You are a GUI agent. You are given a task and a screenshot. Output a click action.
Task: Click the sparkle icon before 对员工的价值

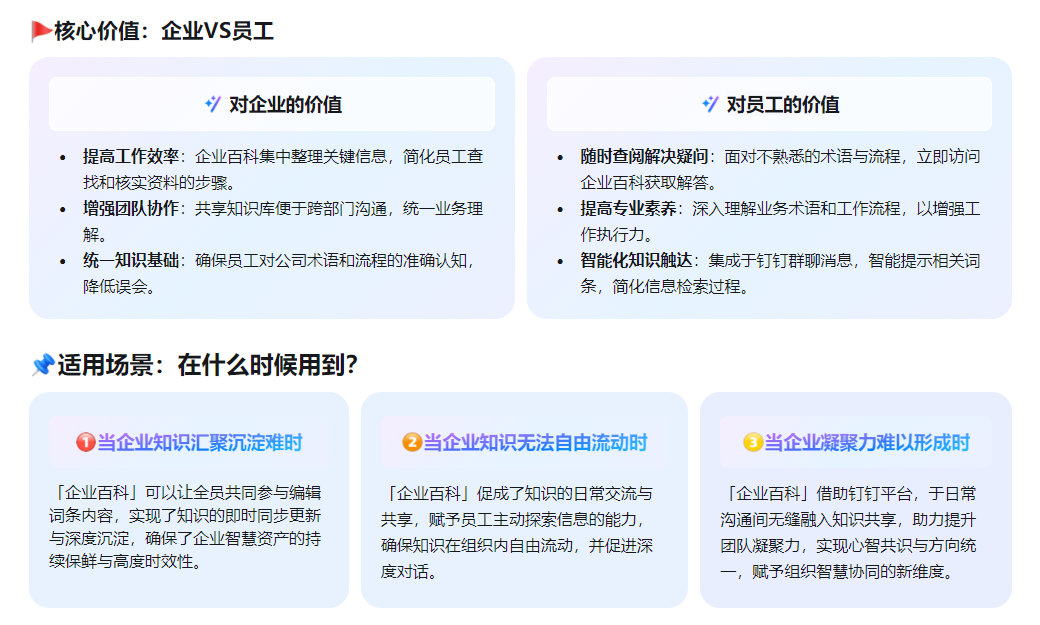click(x=710, y=104)
